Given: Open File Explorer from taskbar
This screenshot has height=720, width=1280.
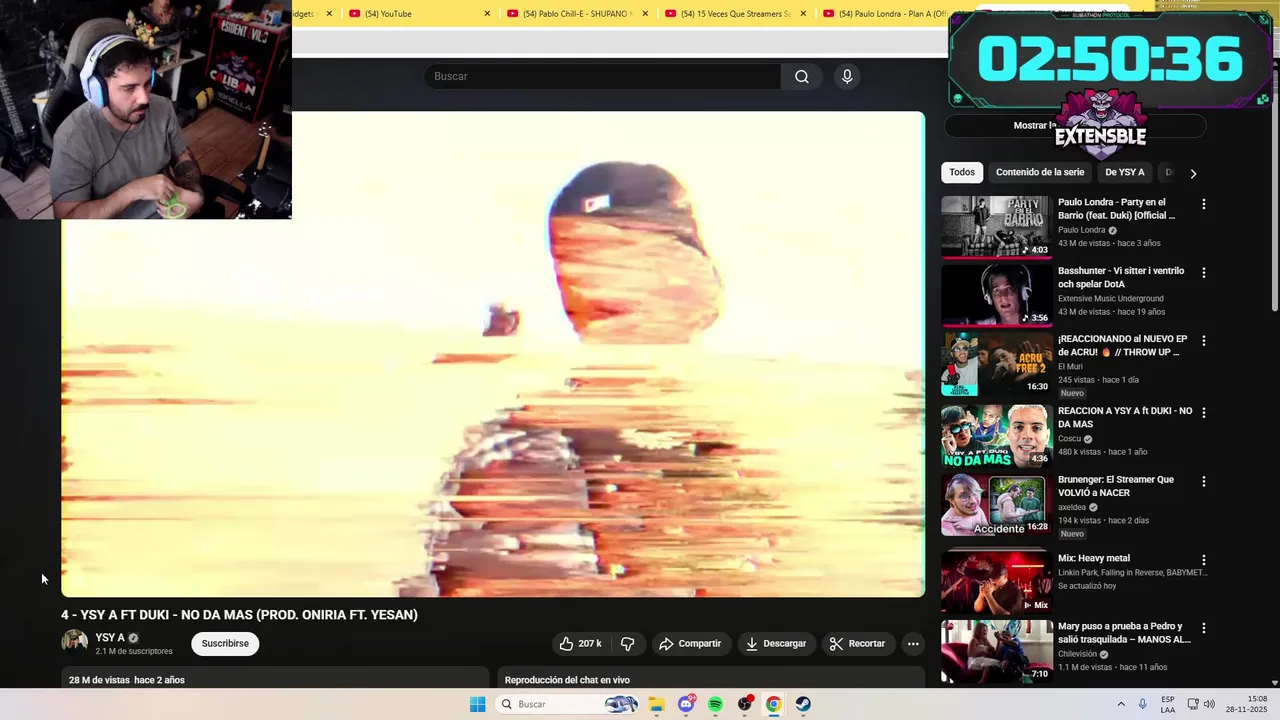Looking at the screenshot, I should pyautogui.click(x=657, y=704).
